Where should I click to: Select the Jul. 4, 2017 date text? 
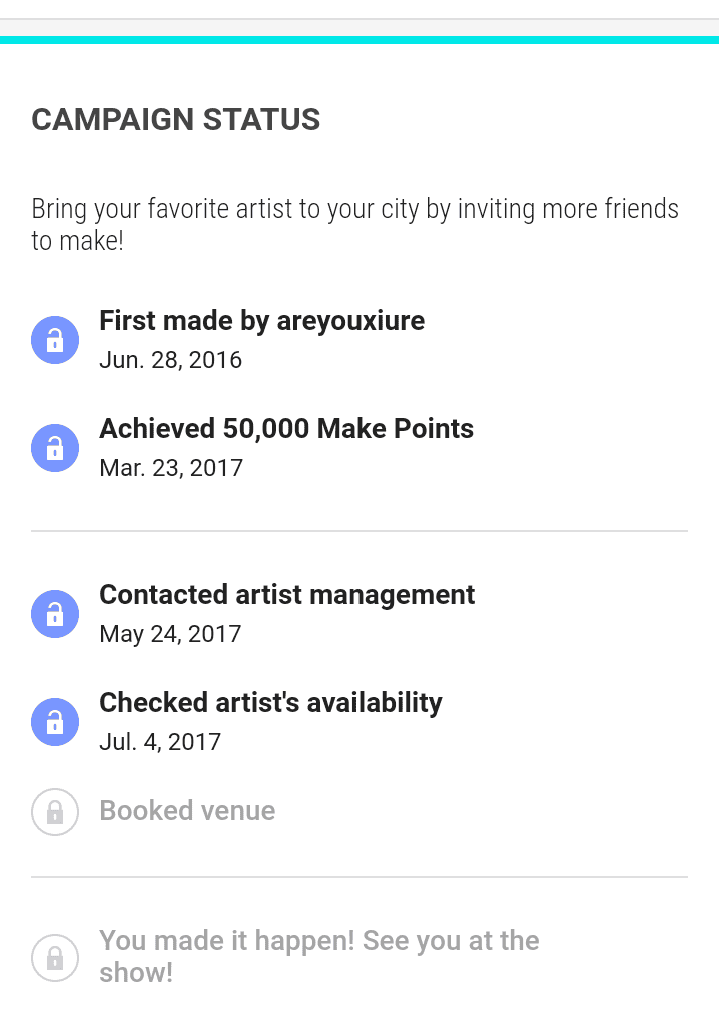click(x=160, y=742)
